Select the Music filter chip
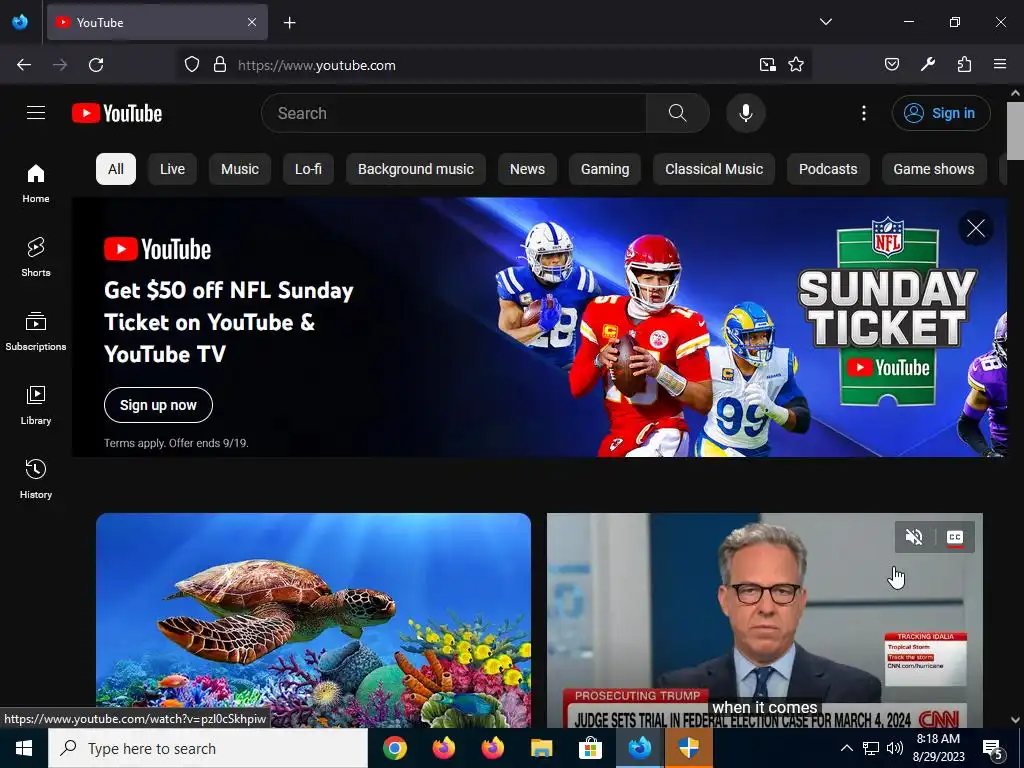1024x768 pixels. tap(240, 169)
